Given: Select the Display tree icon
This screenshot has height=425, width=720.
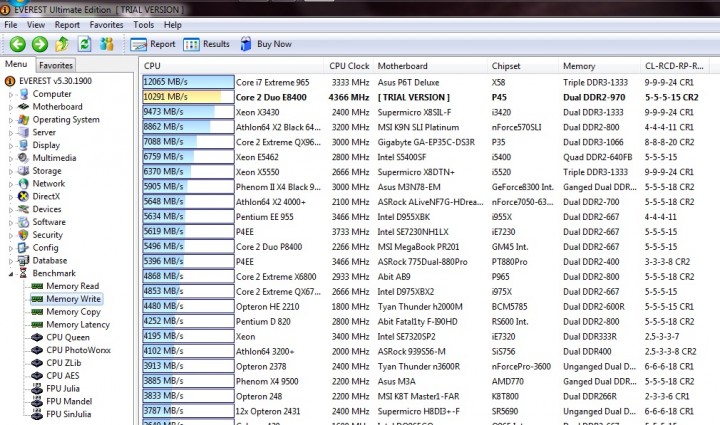Looking at the screenshot, I should click(23, 145).
